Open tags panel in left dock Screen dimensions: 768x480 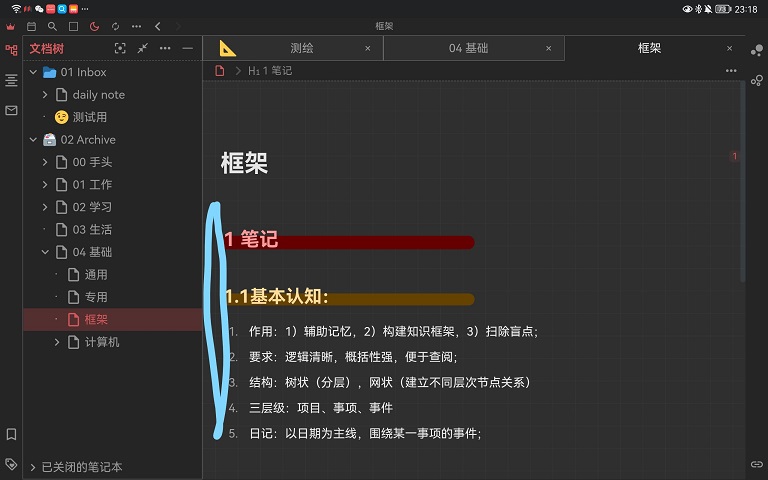[x=11, y=464]
